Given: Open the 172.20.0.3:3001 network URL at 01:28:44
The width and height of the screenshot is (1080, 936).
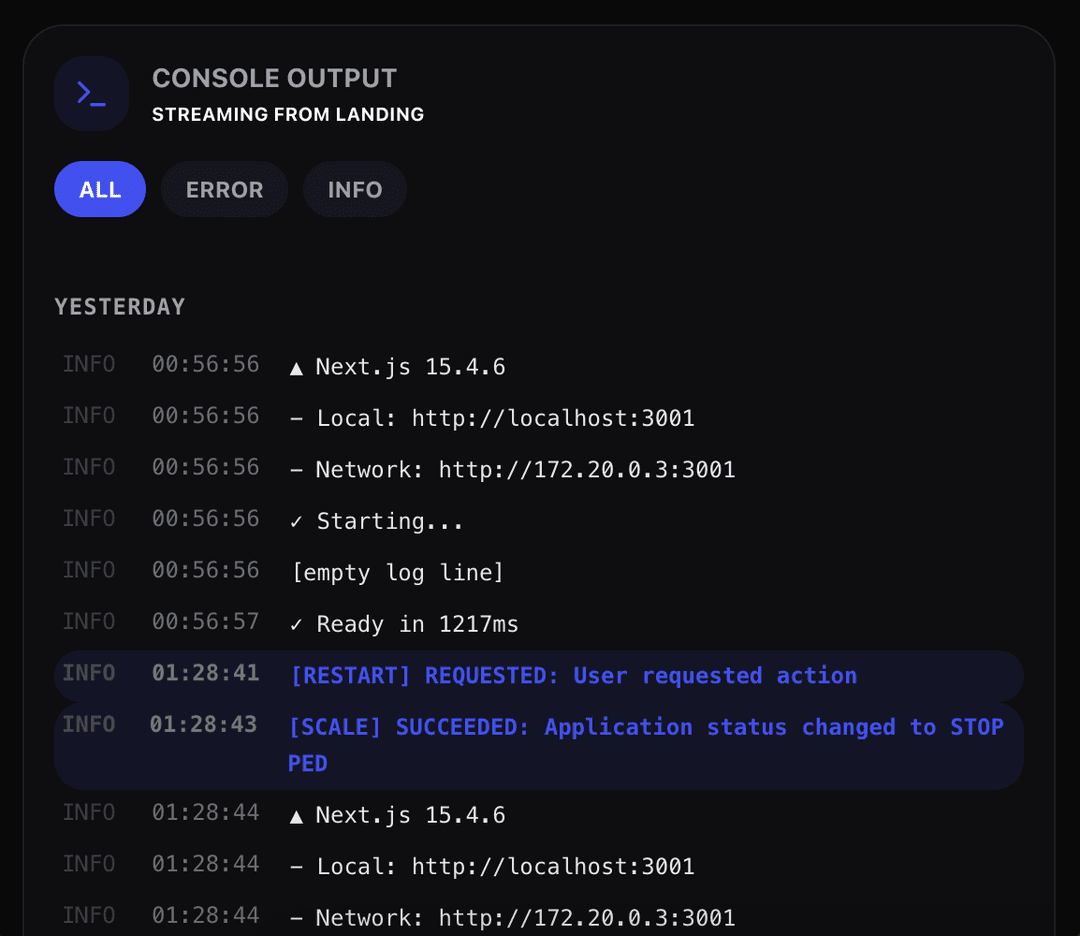Looking at the screenshot, I should [x=587, y=917].
